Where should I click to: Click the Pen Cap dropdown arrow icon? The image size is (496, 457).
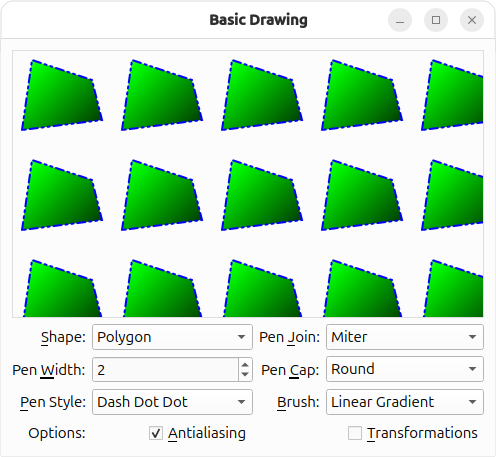tap(472, 369)
